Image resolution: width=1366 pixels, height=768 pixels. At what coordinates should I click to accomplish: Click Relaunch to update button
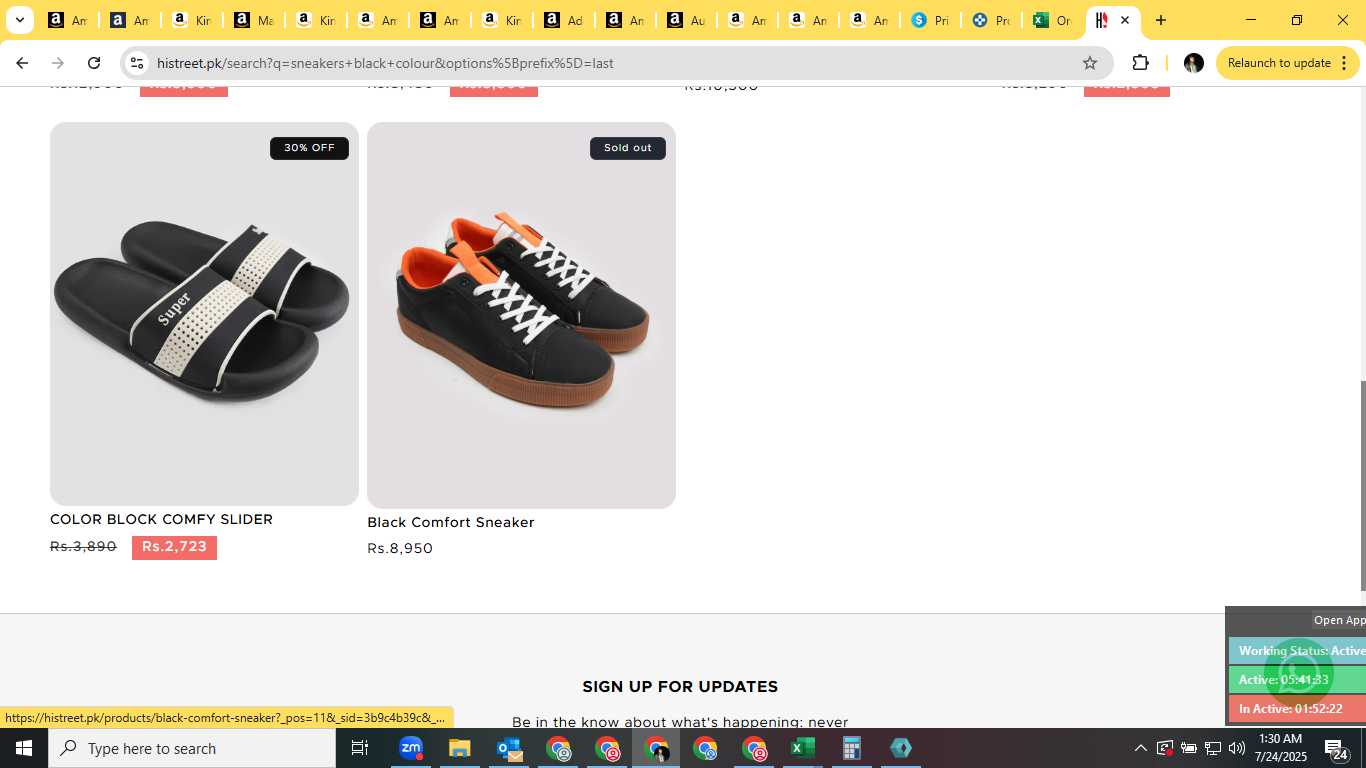(1287, 63)
